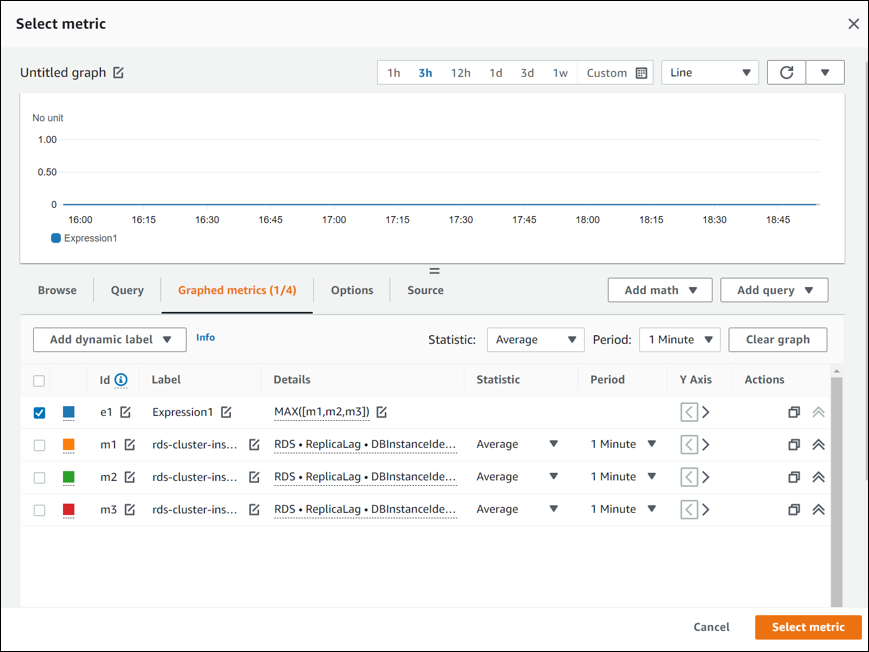Open the Statistic Average dropdown
Image resolution: width=869 pixels, height=652 pixels.
point(535,339)
